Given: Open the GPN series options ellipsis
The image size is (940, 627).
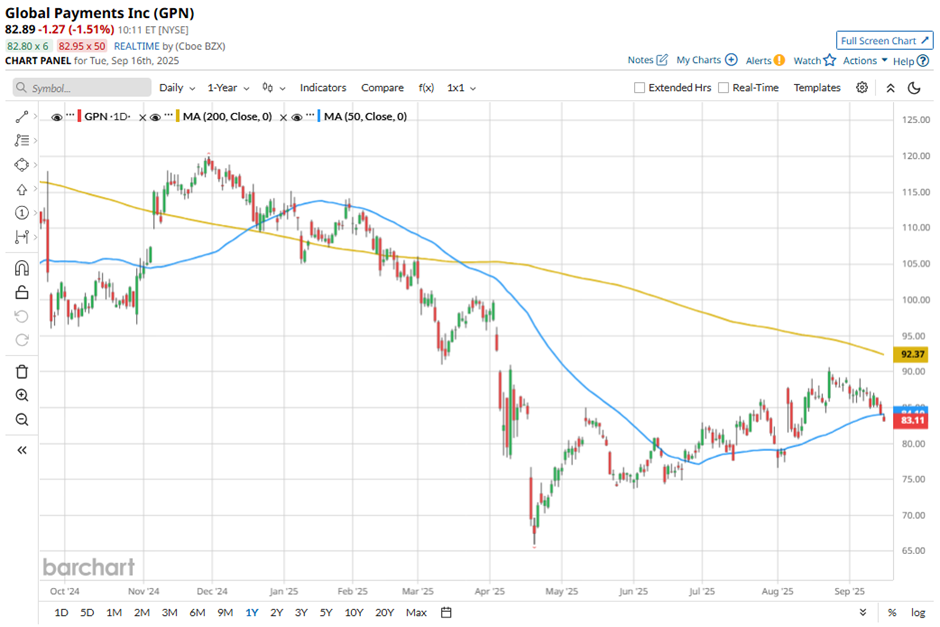Looking at the screenshot, I should coord(70,114).
